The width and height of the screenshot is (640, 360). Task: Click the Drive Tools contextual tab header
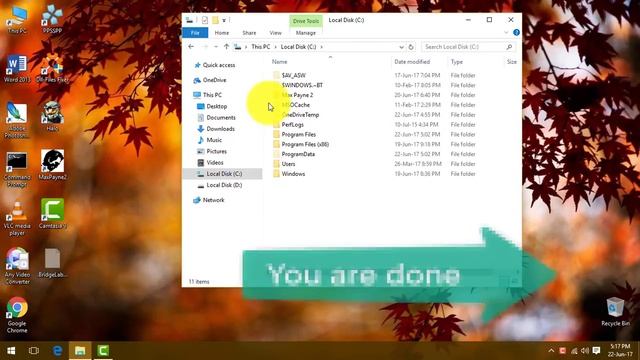(x=306, y=21)
